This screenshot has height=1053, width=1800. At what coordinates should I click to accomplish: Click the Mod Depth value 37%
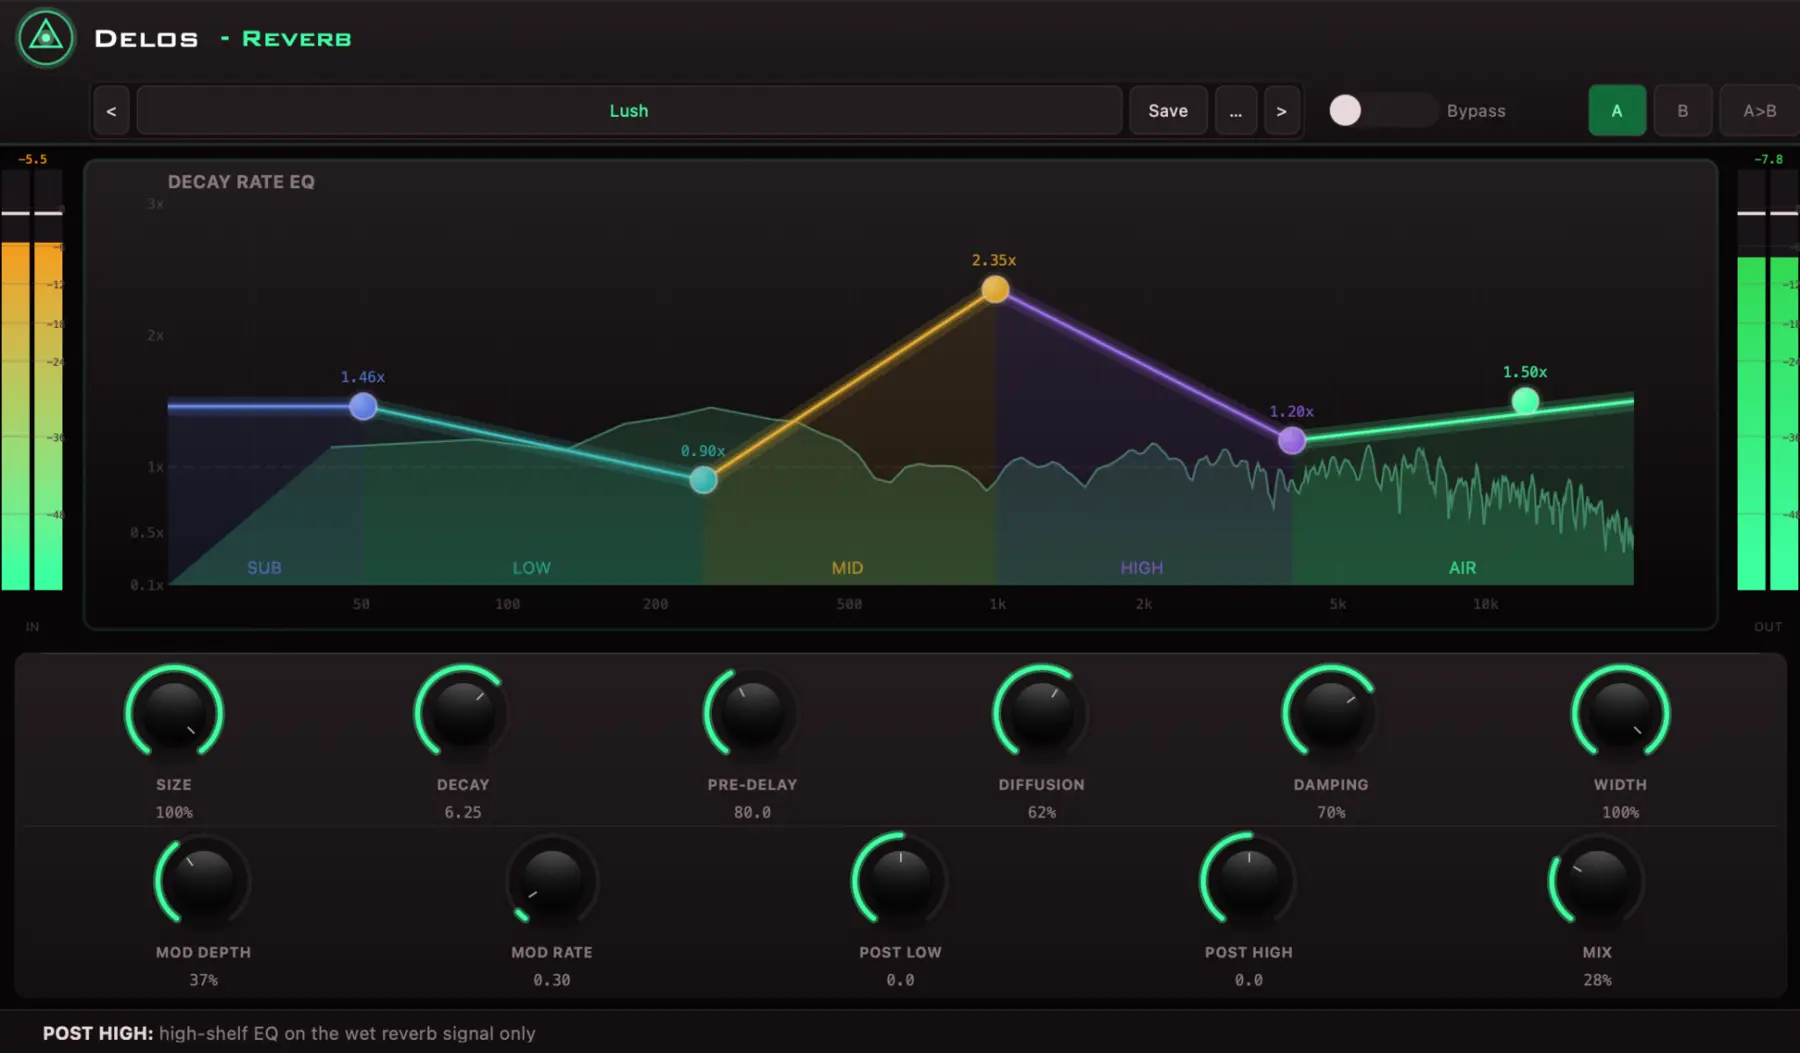203,980
